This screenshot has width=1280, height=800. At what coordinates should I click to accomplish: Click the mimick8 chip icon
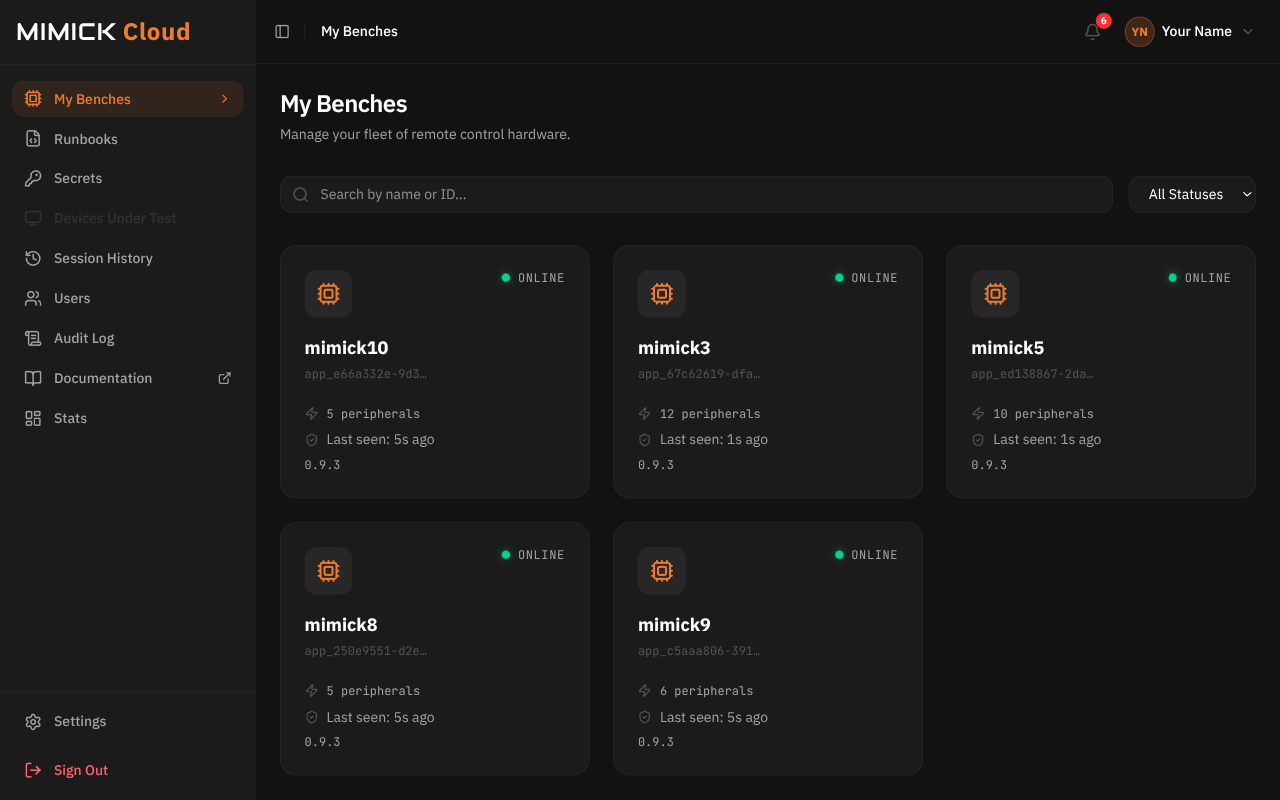[x=328, y=571]
